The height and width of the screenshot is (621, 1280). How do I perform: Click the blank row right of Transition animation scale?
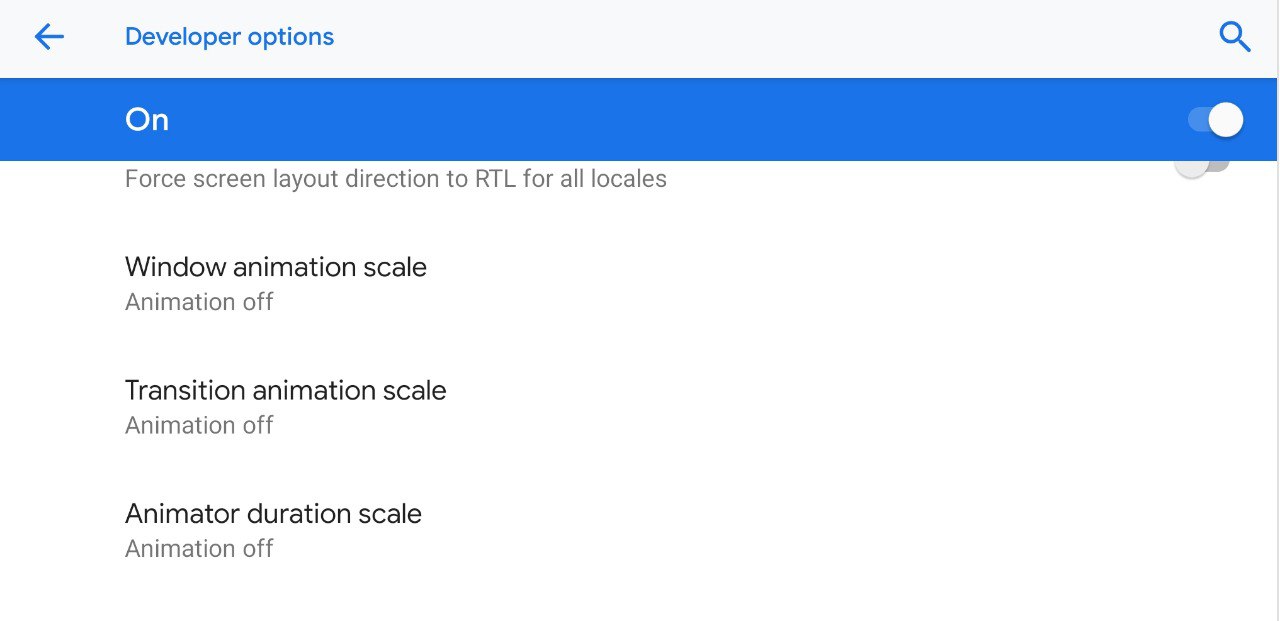coord(800,407)
